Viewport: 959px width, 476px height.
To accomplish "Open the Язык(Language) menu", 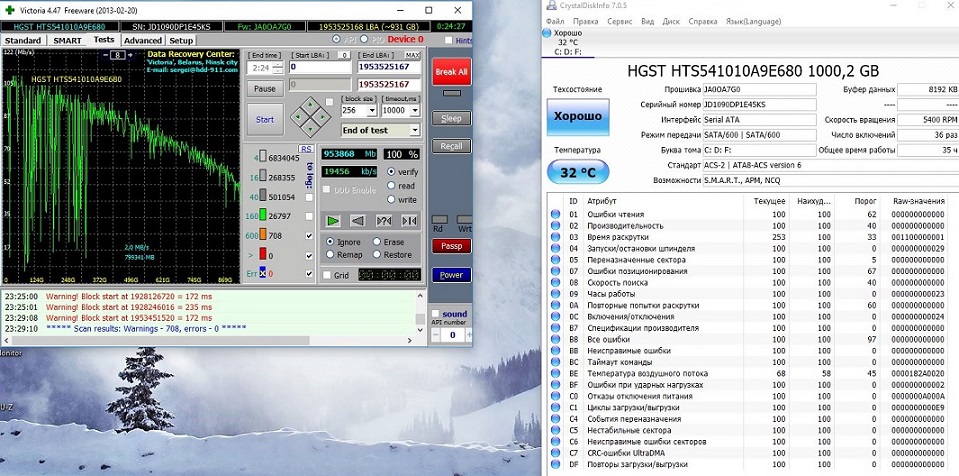I will pos(753,21).
